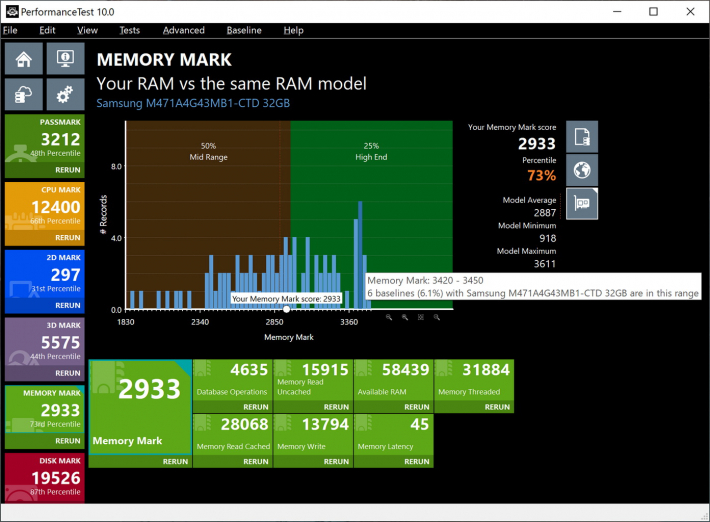
Task: Click the document report icon beside score
Action: [582, 136]
